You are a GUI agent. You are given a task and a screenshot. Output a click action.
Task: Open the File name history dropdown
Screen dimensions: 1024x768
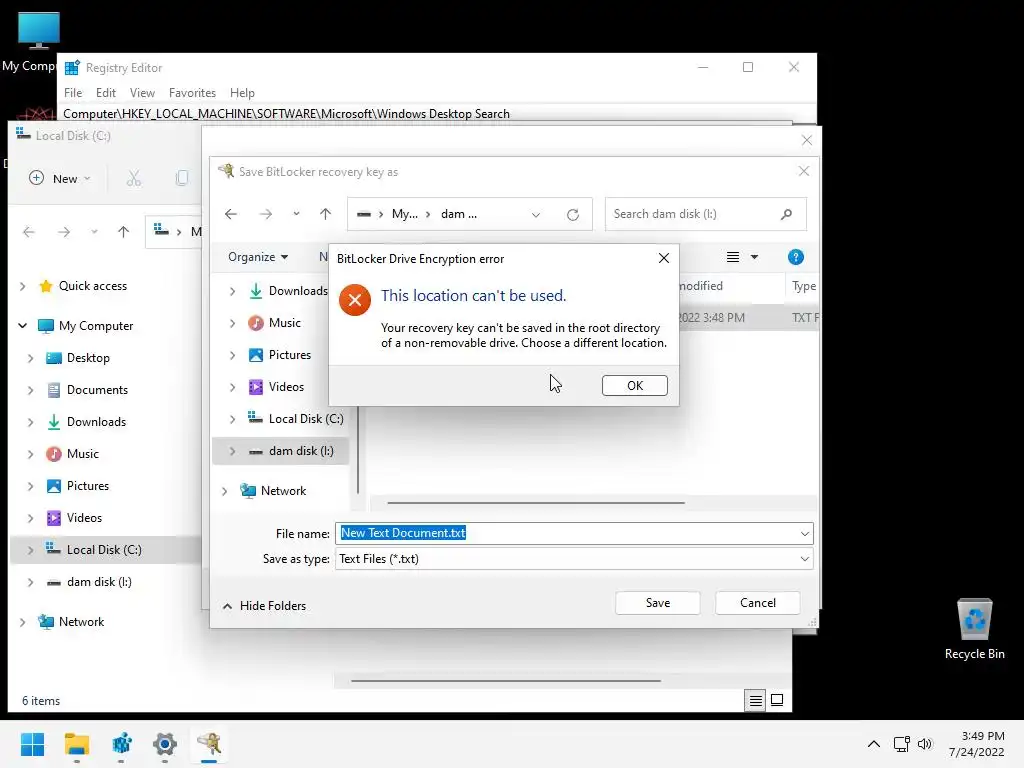pos(805,534)
